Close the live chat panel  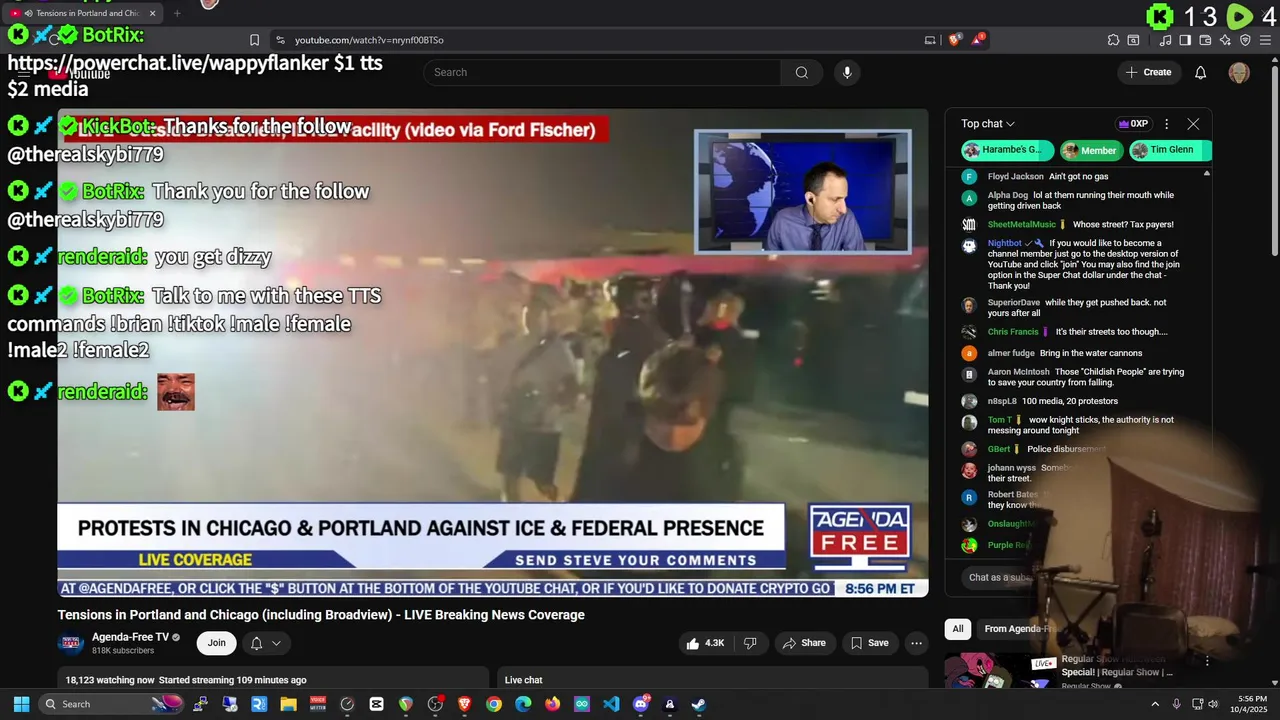tap(1193, 124)
